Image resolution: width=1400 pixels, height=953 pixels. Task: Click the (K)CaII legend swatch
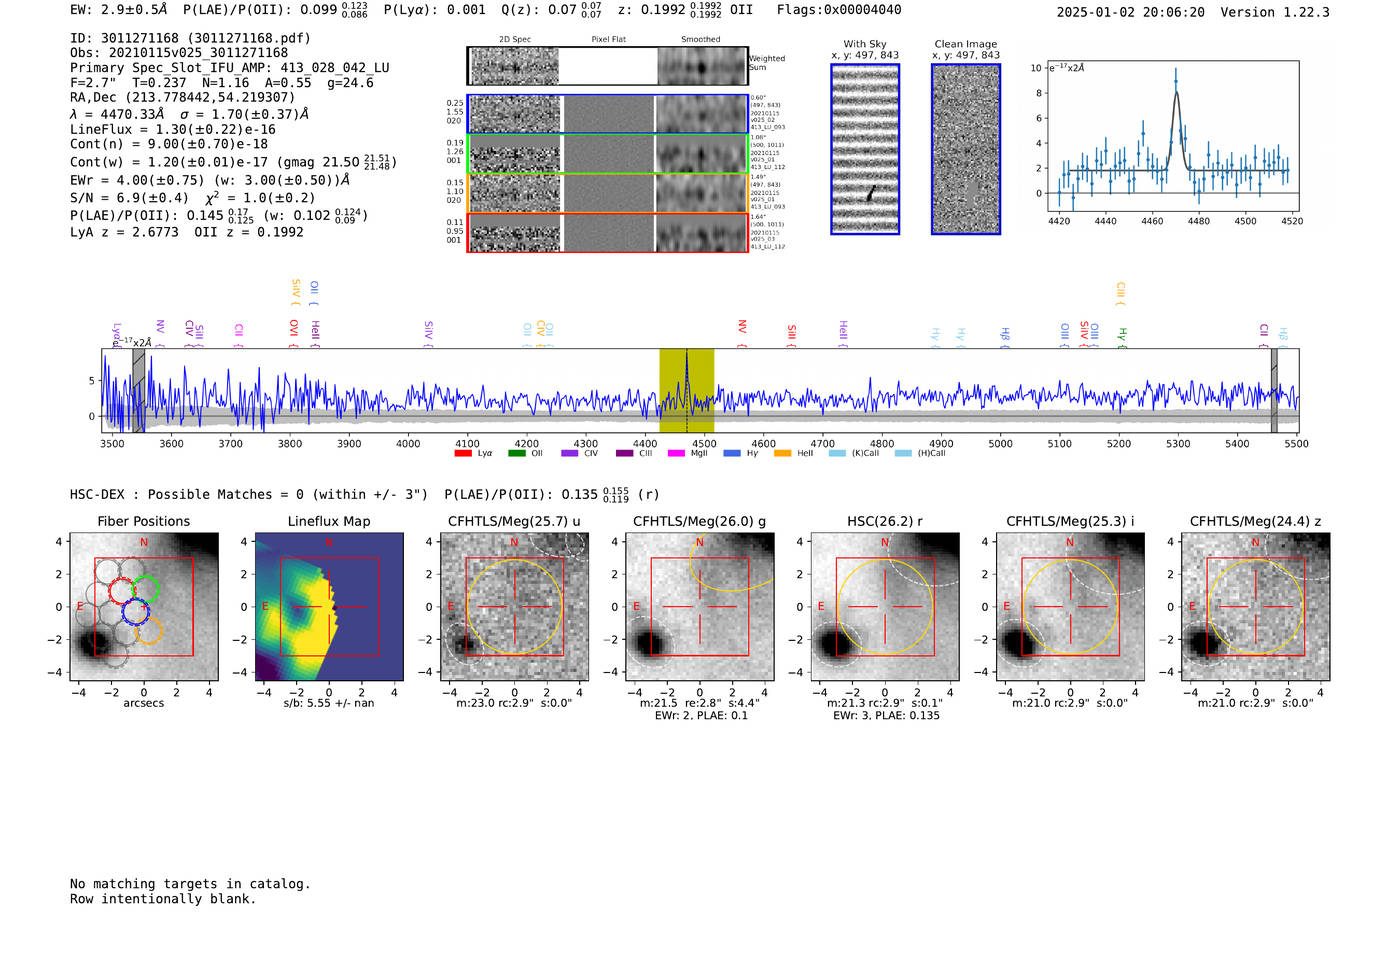(837, 454)
